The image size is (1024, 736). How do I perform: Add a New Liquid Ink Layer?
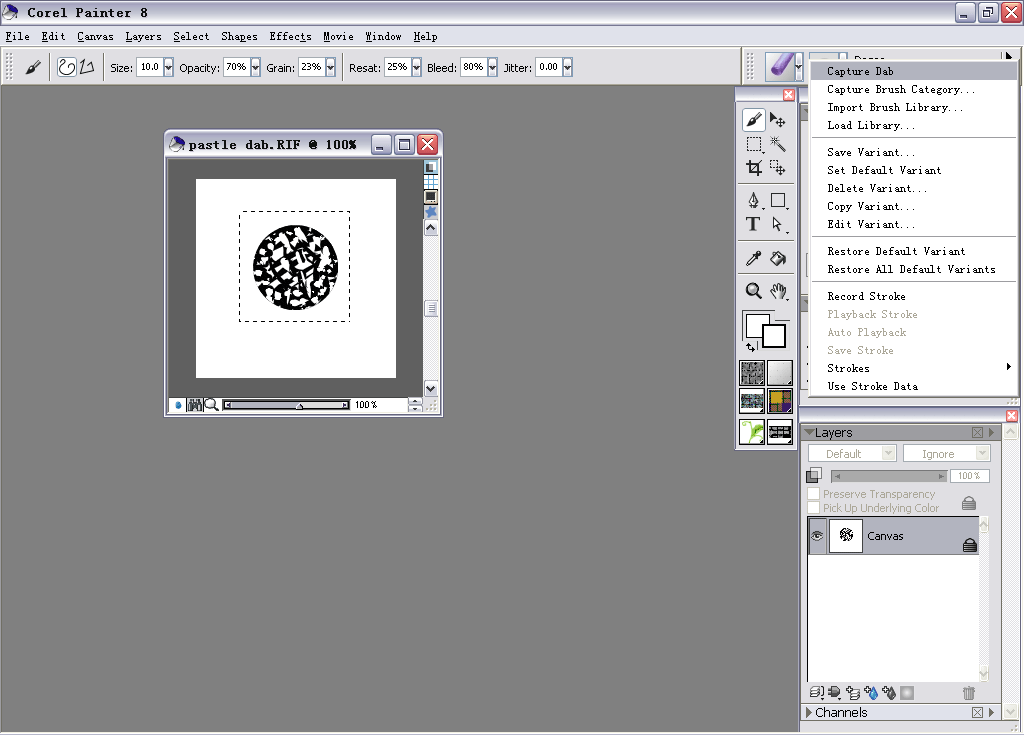point(888,692)
